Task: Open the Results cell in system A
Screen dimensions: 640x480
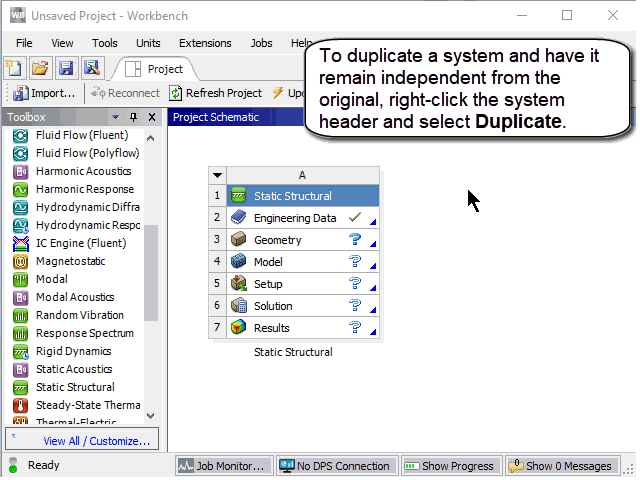Action: point(271,328)
